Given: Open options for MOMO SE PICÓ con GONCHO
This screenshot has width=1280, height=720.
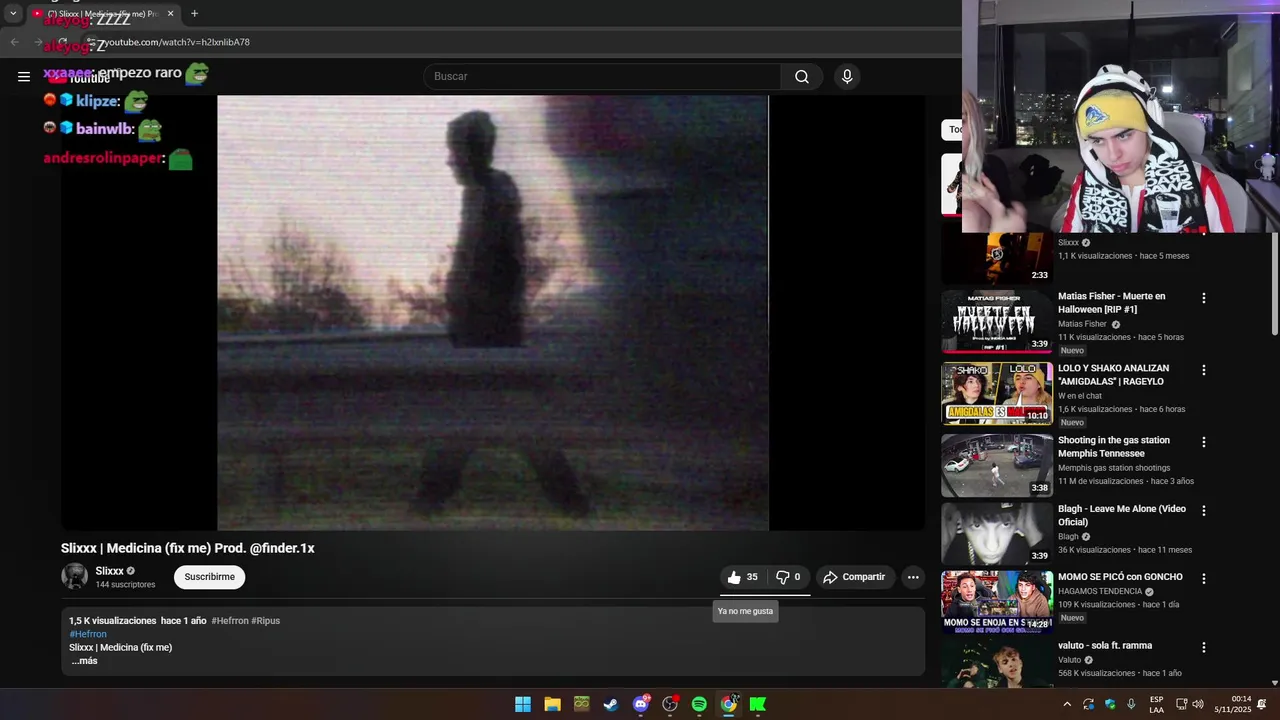Looking at the screenshot, I should click(1204, 578).
